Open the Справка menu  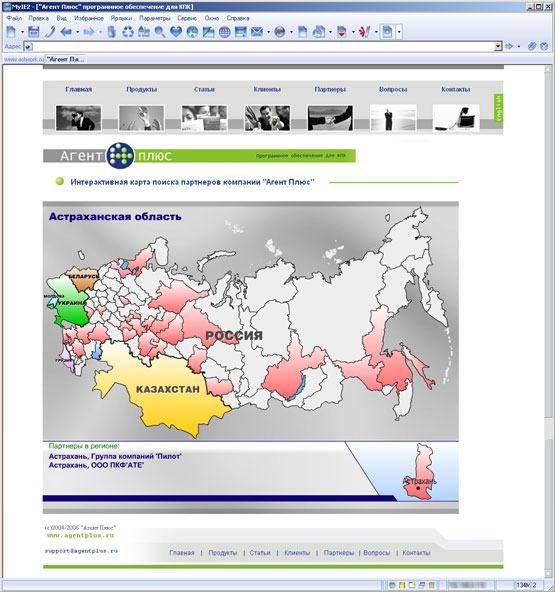[238, 18]
